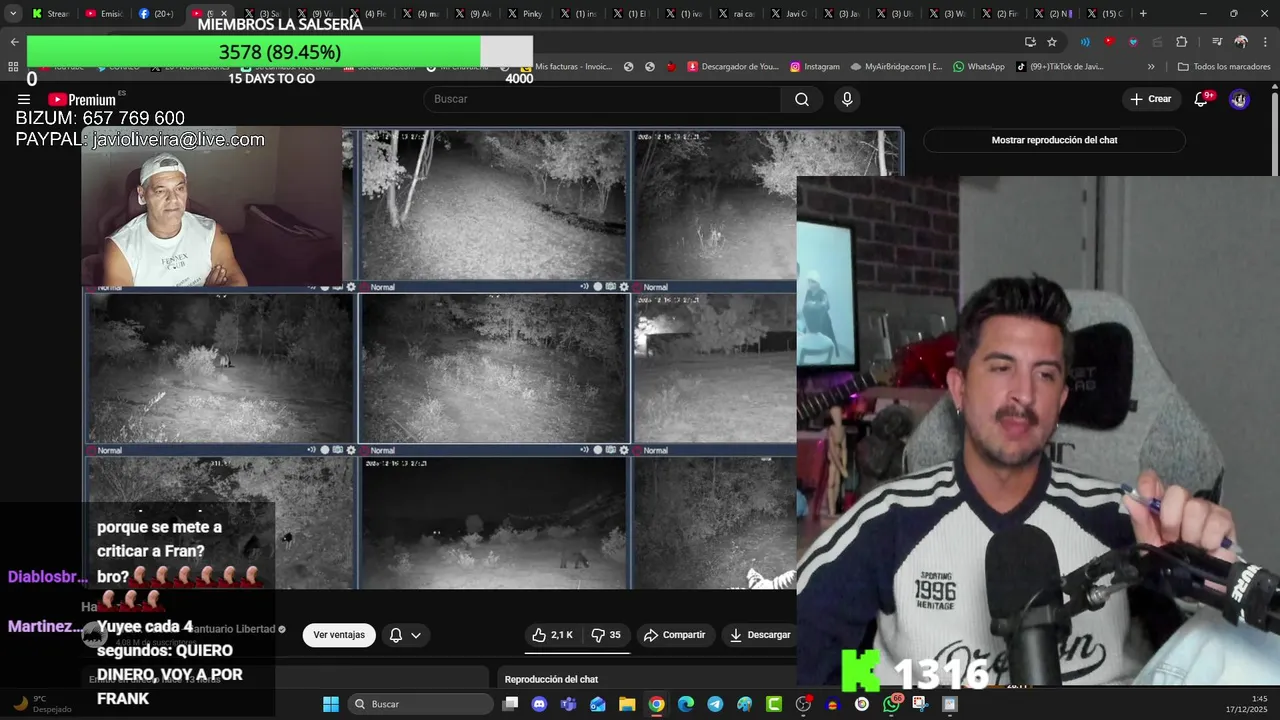Open Microsoft Teams from the taskbar
Image resolution: width=1280 pixels, height=720 pixels.
click(569, 704)
